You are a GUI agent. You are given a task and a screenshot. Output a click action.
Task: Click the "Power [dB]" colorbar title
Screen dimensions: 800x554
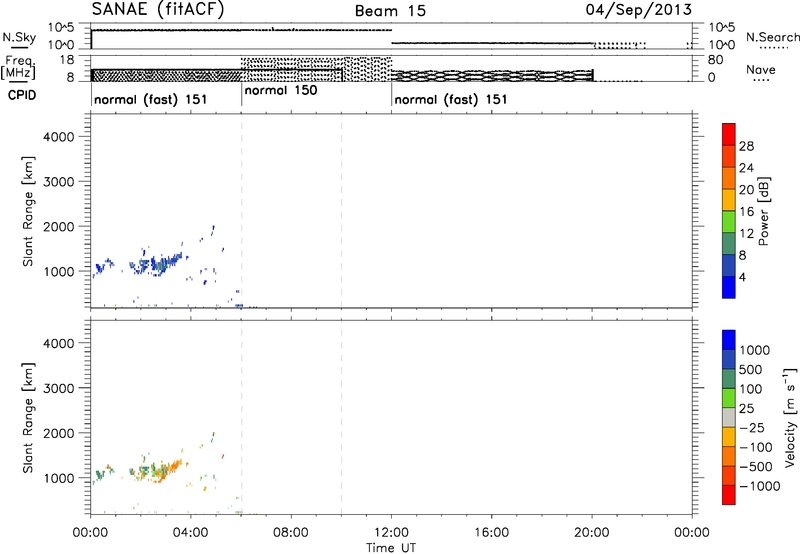click(x=764, y=211)
